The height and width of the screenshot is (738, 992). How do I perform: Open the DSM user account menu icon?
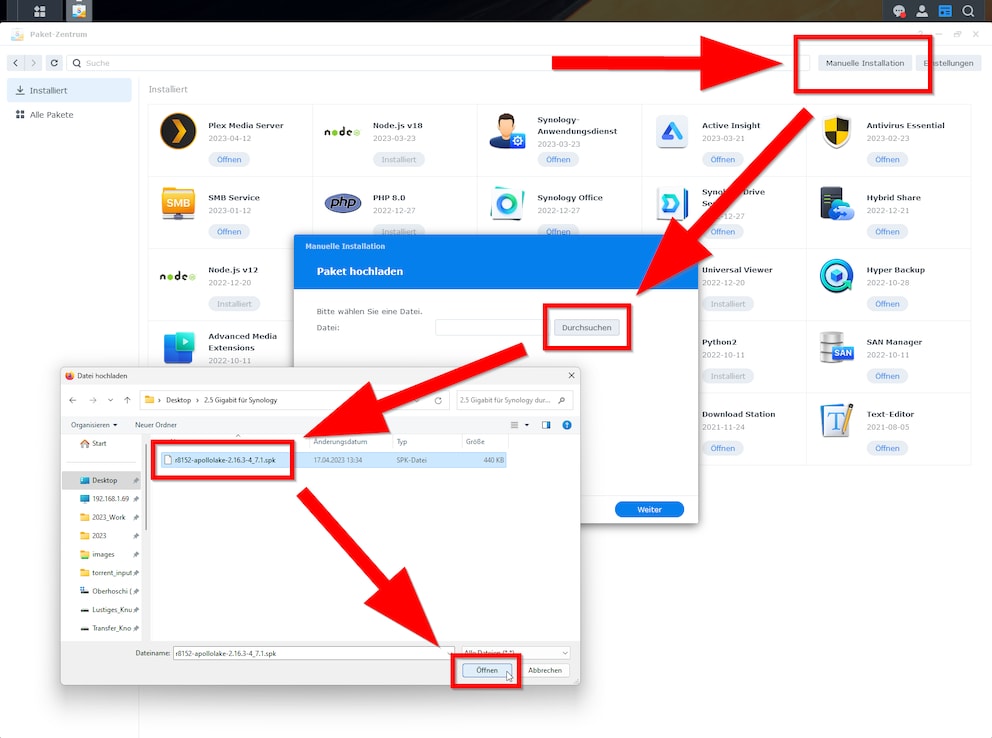coord(922,11)
